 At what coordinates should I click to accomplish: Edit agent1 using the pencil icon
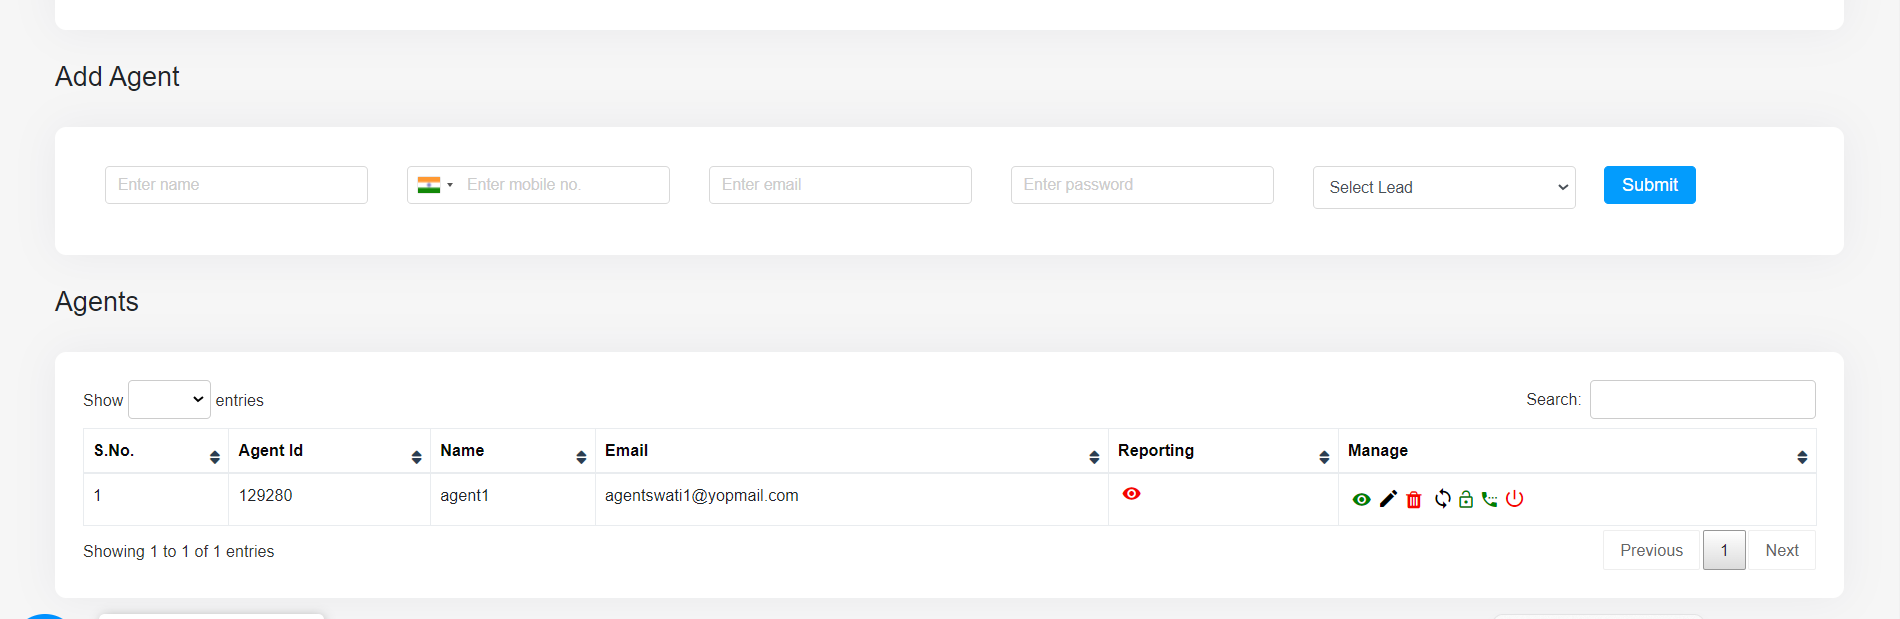[1388, 499]
